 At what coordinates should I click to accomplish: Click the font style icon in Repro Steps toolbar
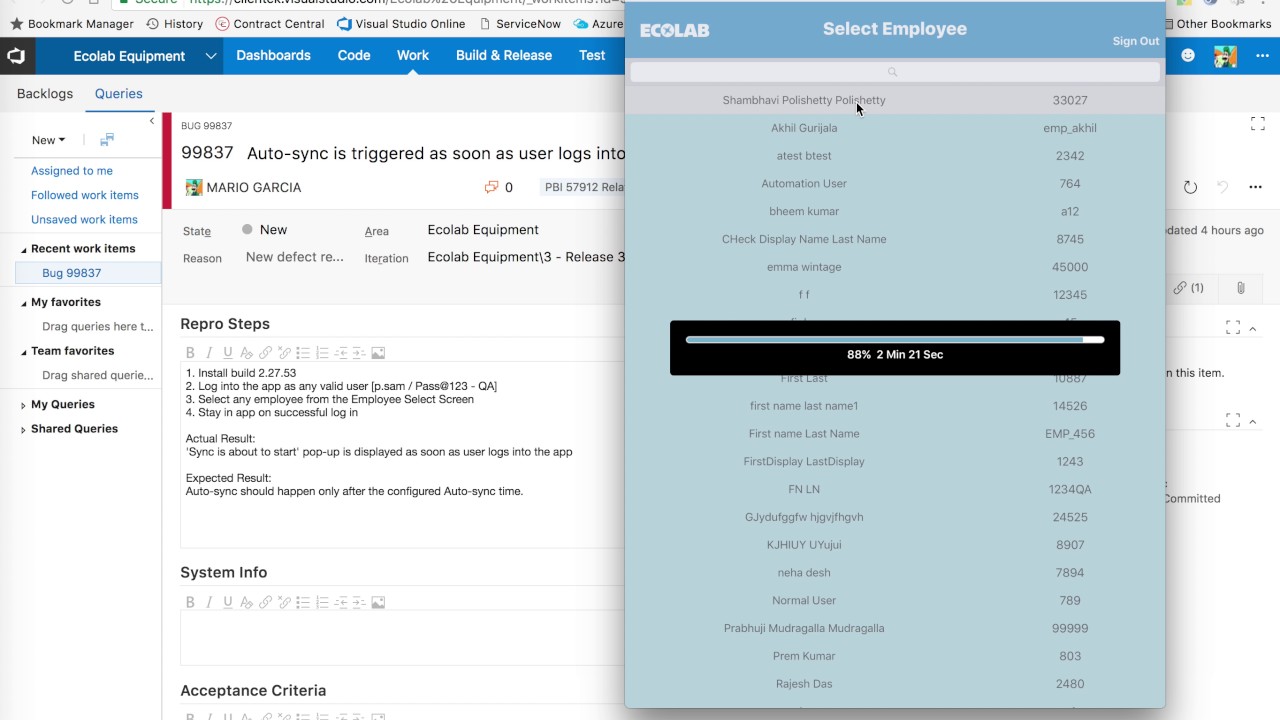[x=246, y=353]
